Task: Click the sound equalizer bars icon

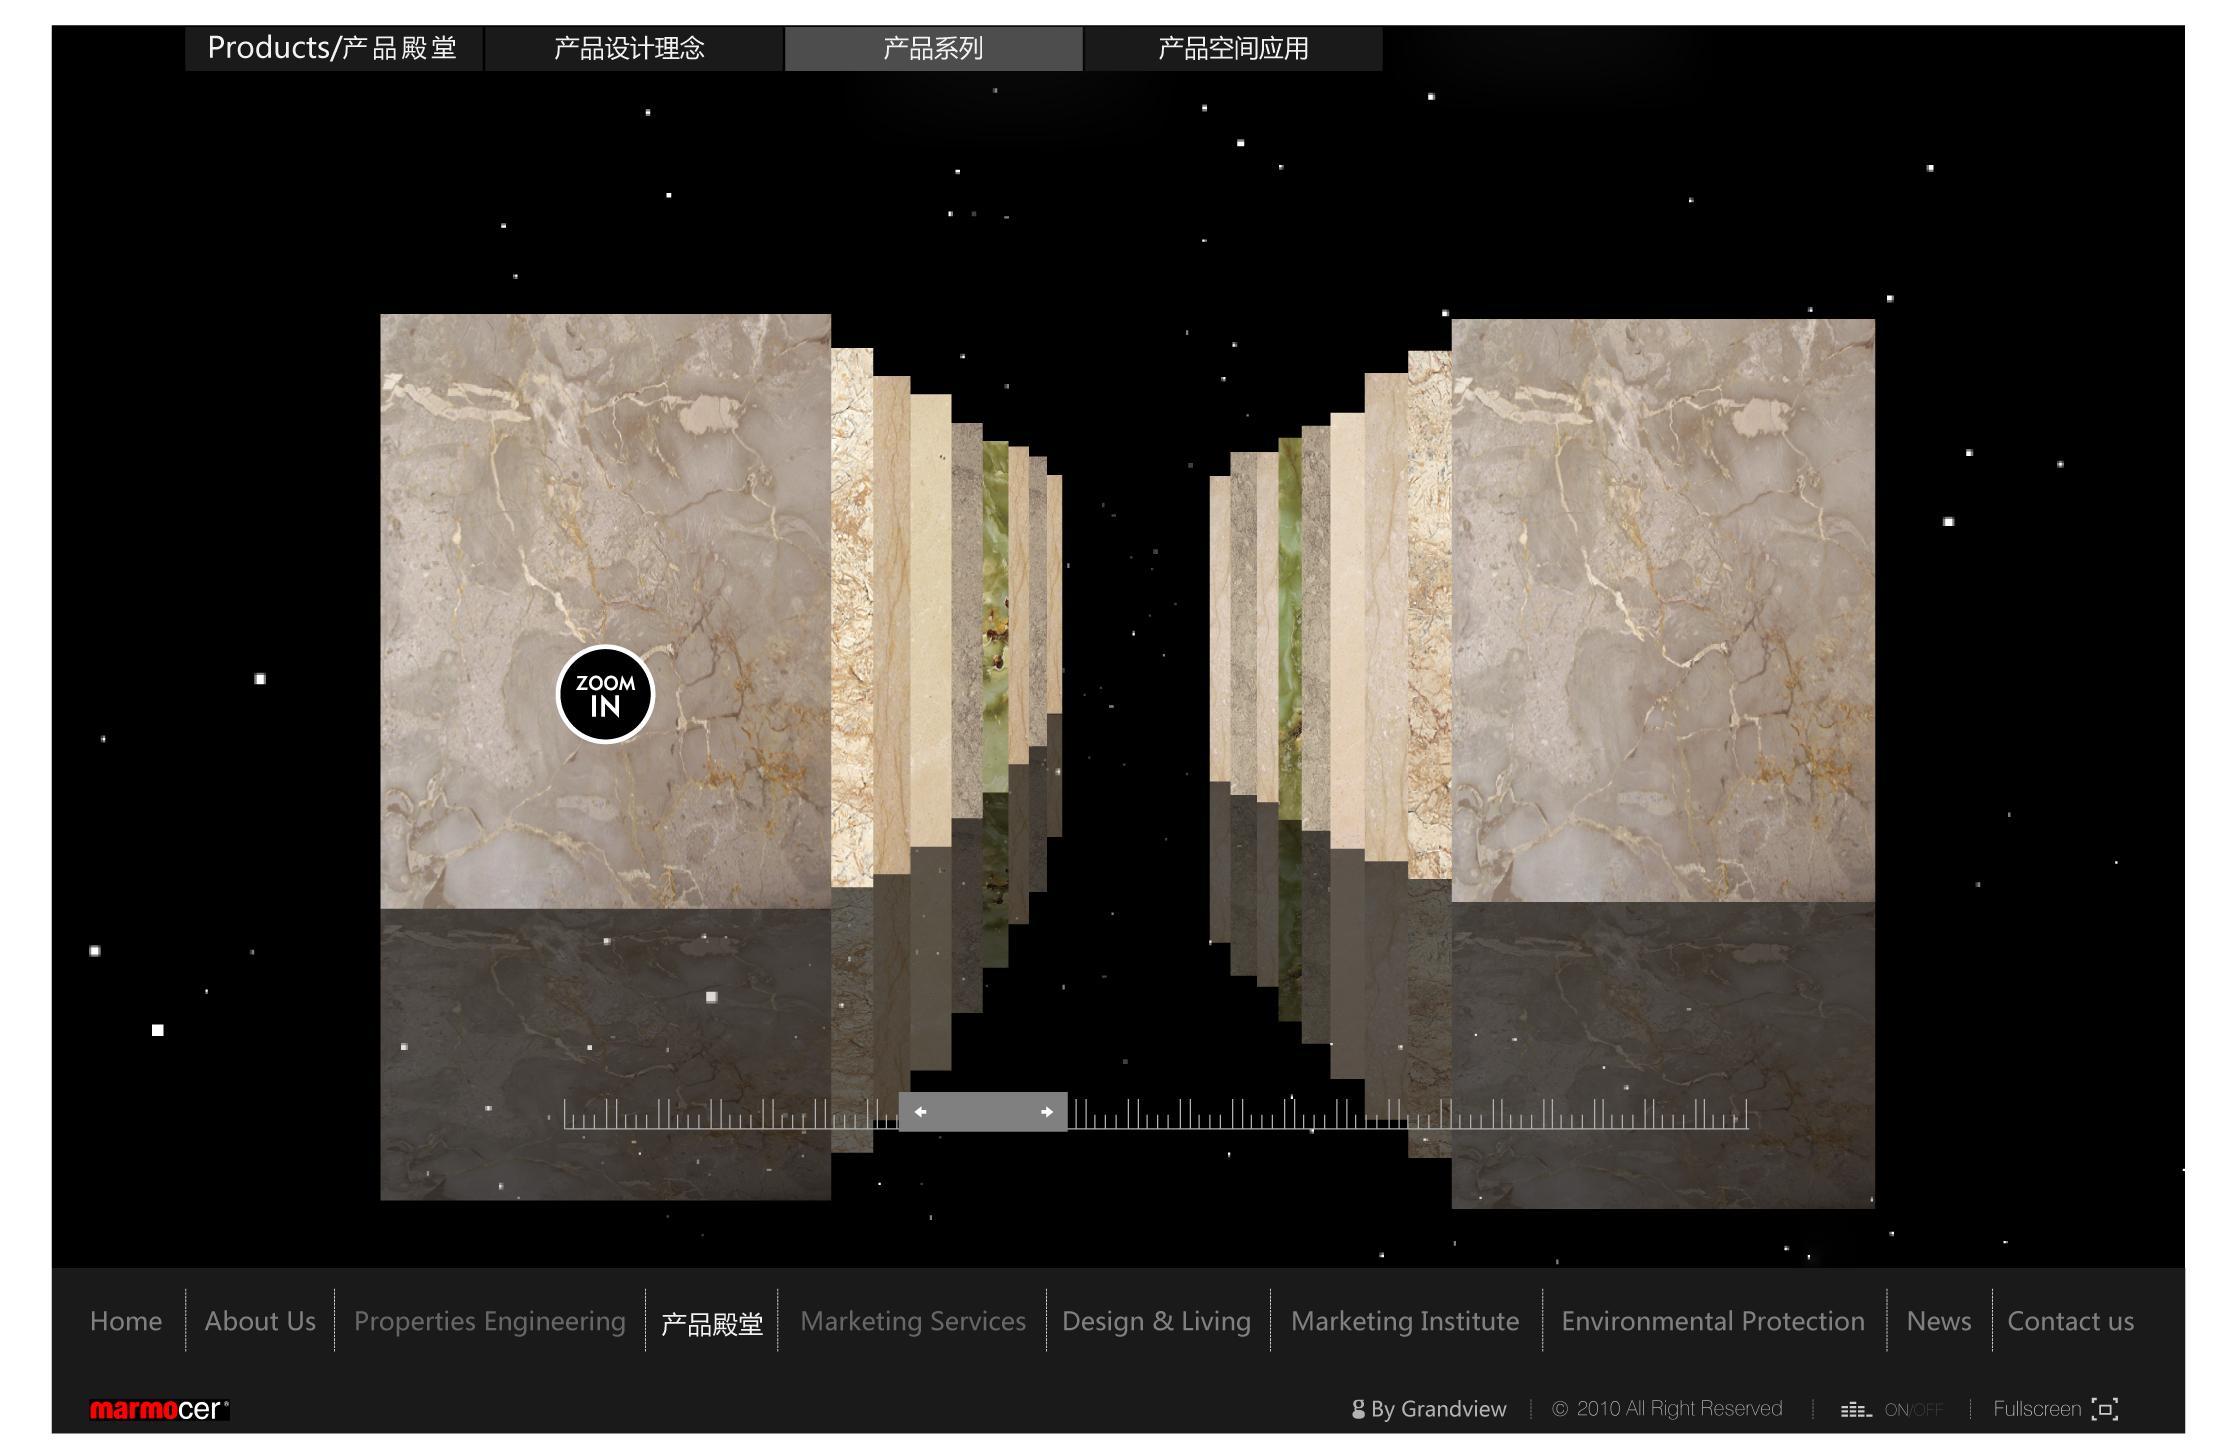Action: click(1855, 1410)
